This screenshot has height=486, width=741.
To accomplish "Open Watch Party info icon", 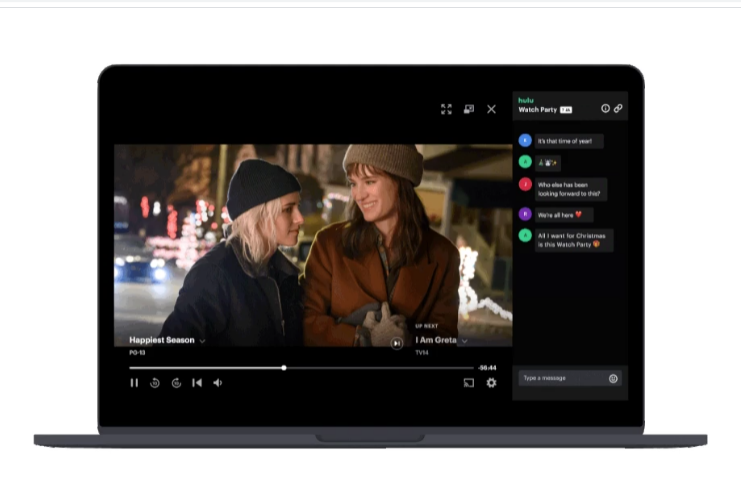I will [605, 108].
